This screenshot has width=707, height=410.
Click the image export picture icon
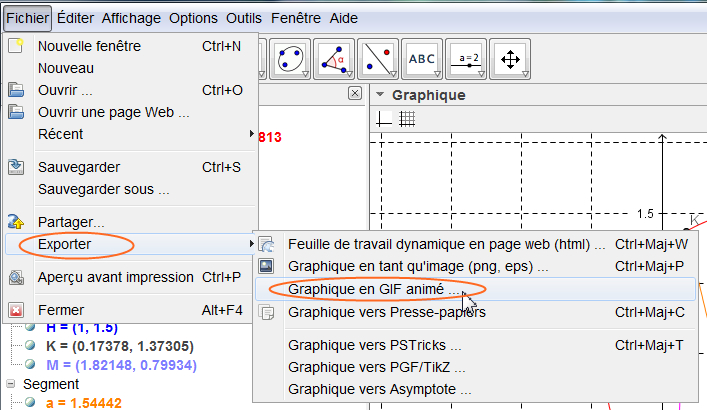[266, 266]
